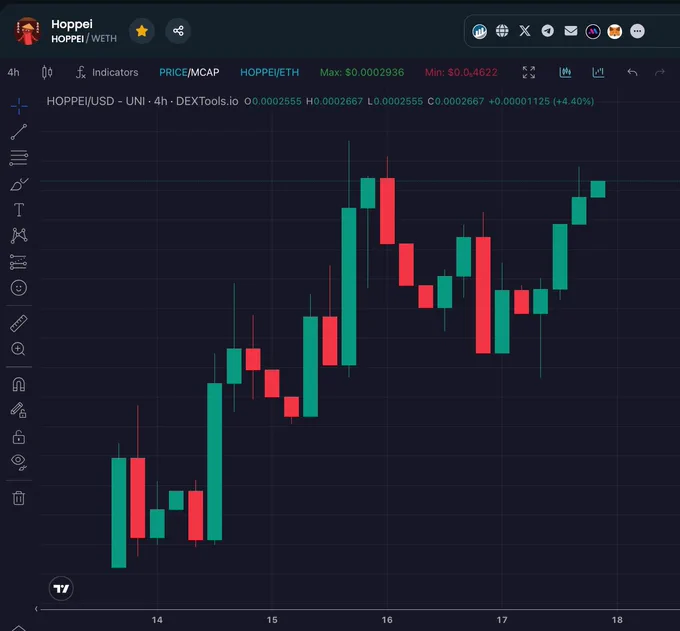Open the Hoppei token avatar
The width and height of the screenshot is (680, 631).
pyautogui.click(x=27, y=31)
